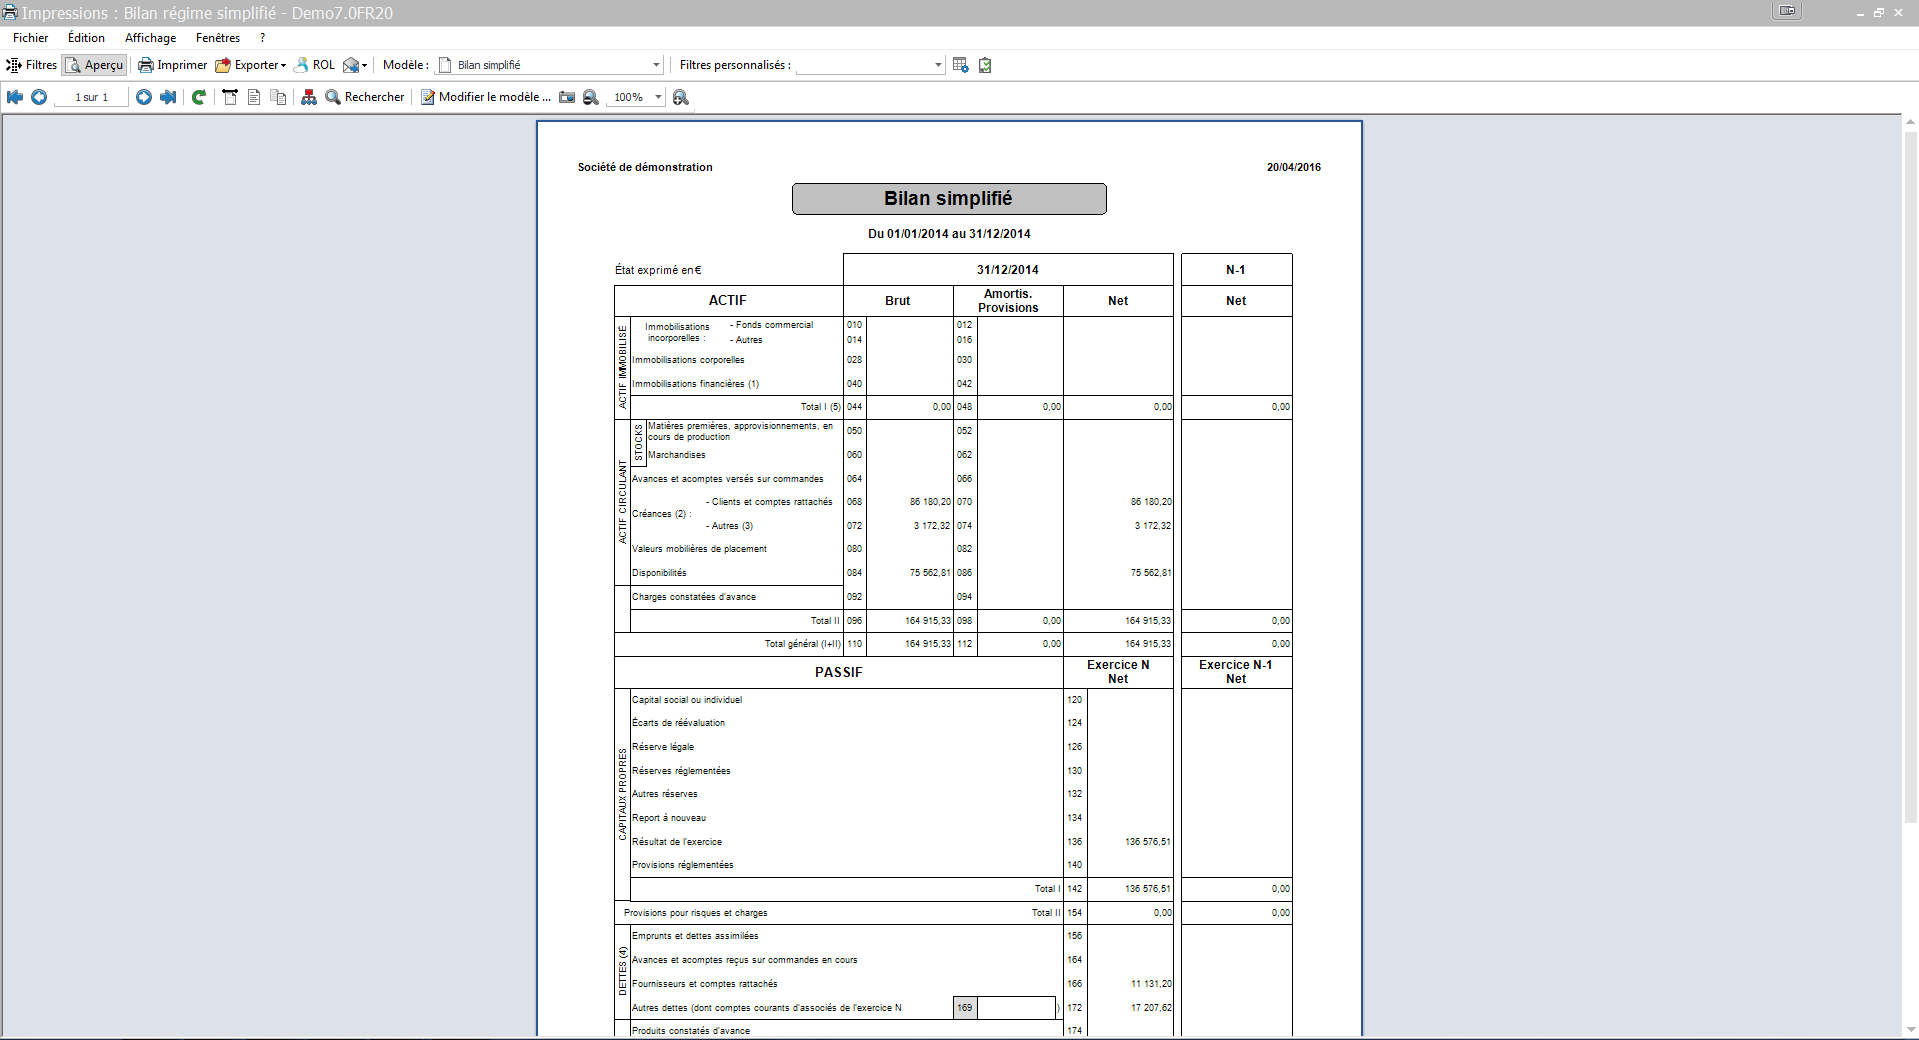The width and height of the screenshot is (1919, 1040).
Task: Click Modifier le modèle button
Action: point(486,97)
